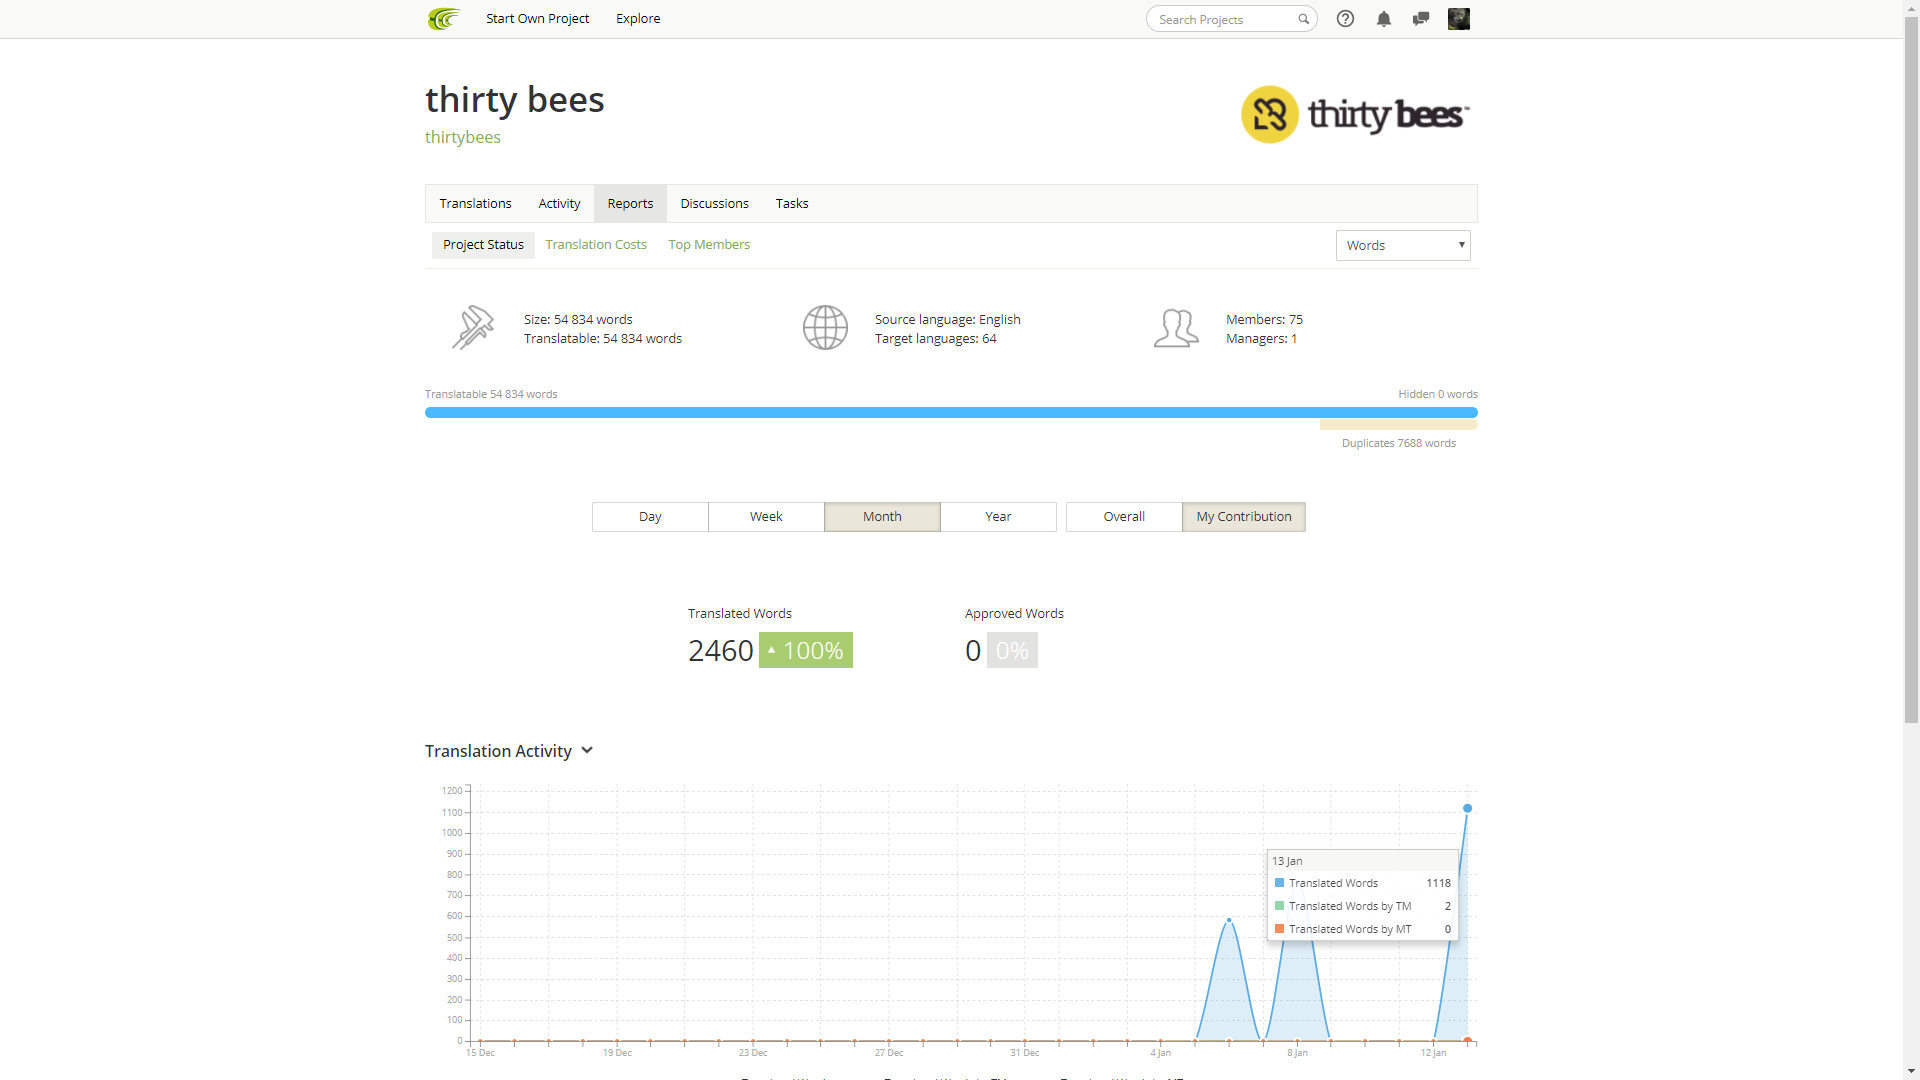Click the 'Source language: English' text
The image size is (1920, 1080).
tap(947, 320)
